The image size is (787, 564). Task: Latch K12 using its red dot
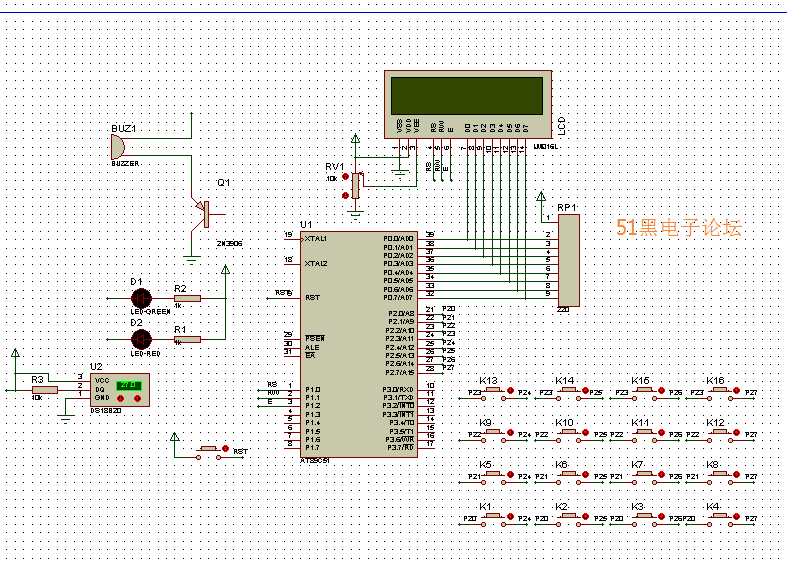point(737,433)
